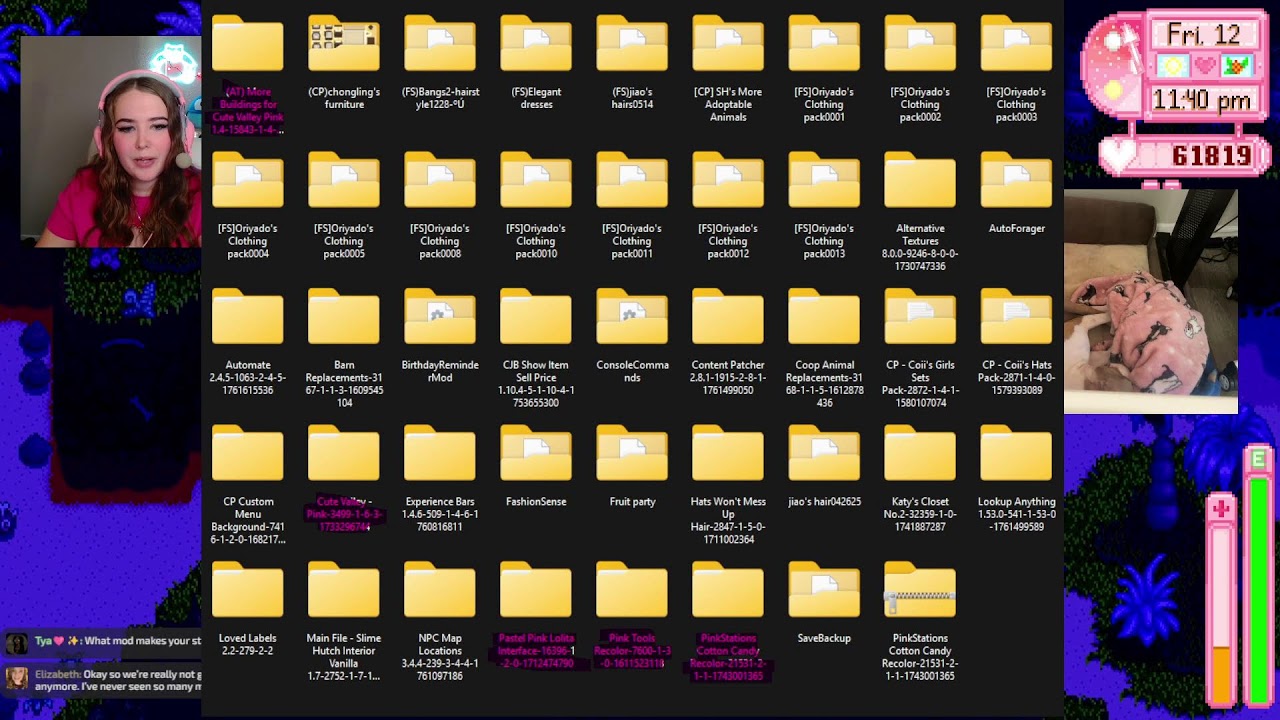1280x720 pixels.
Task: Open the Barn Replacements folder
Action: tap(344, 317)
